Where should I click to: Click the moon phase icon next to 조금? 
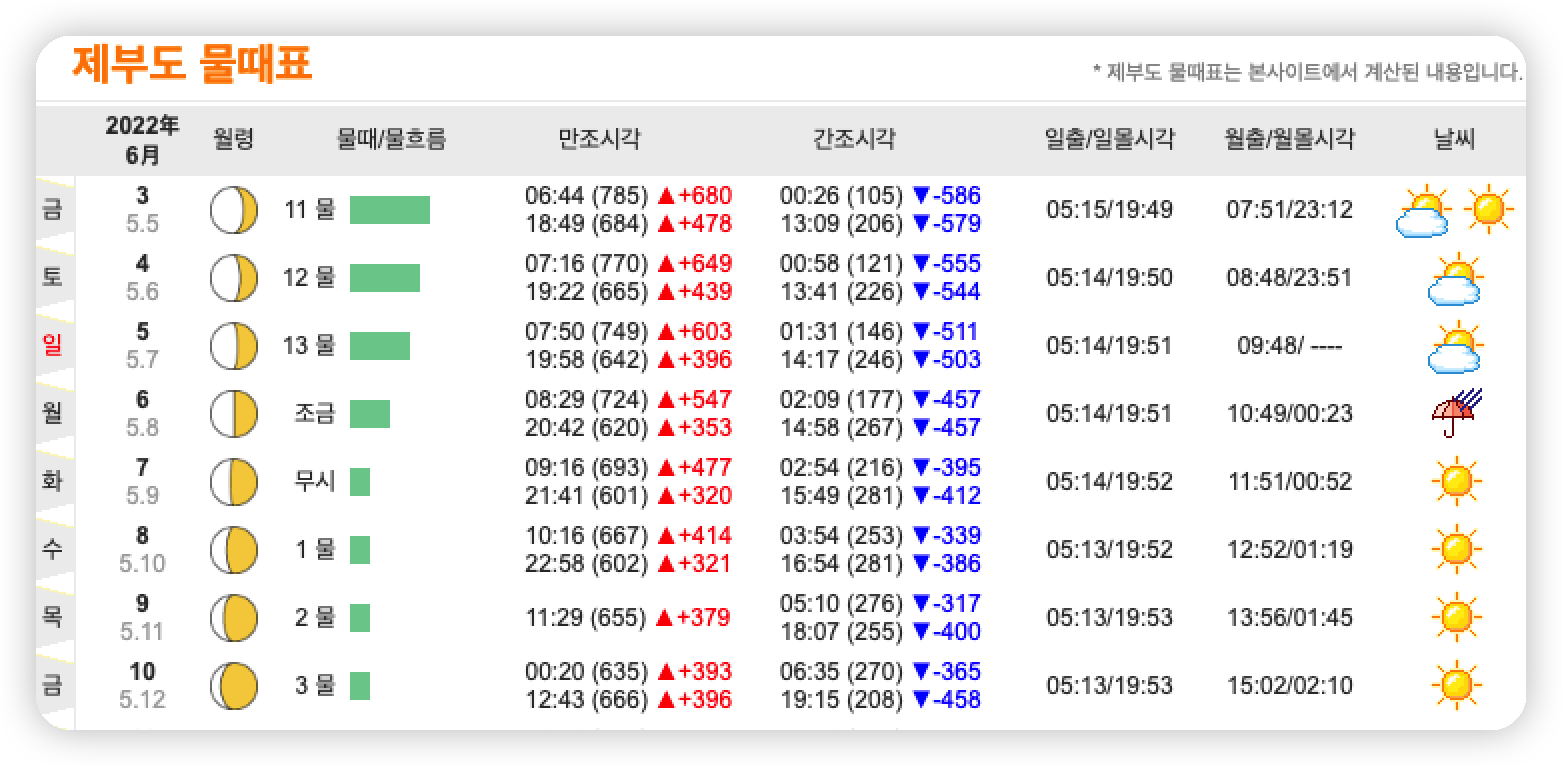click(233, 413)
